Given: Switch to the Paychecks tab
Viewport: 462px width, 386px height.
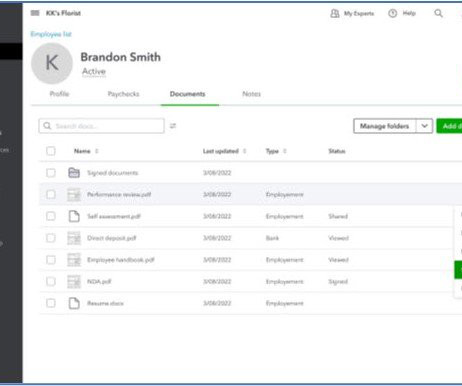Looking at the screenshot, I should (123, 94).
